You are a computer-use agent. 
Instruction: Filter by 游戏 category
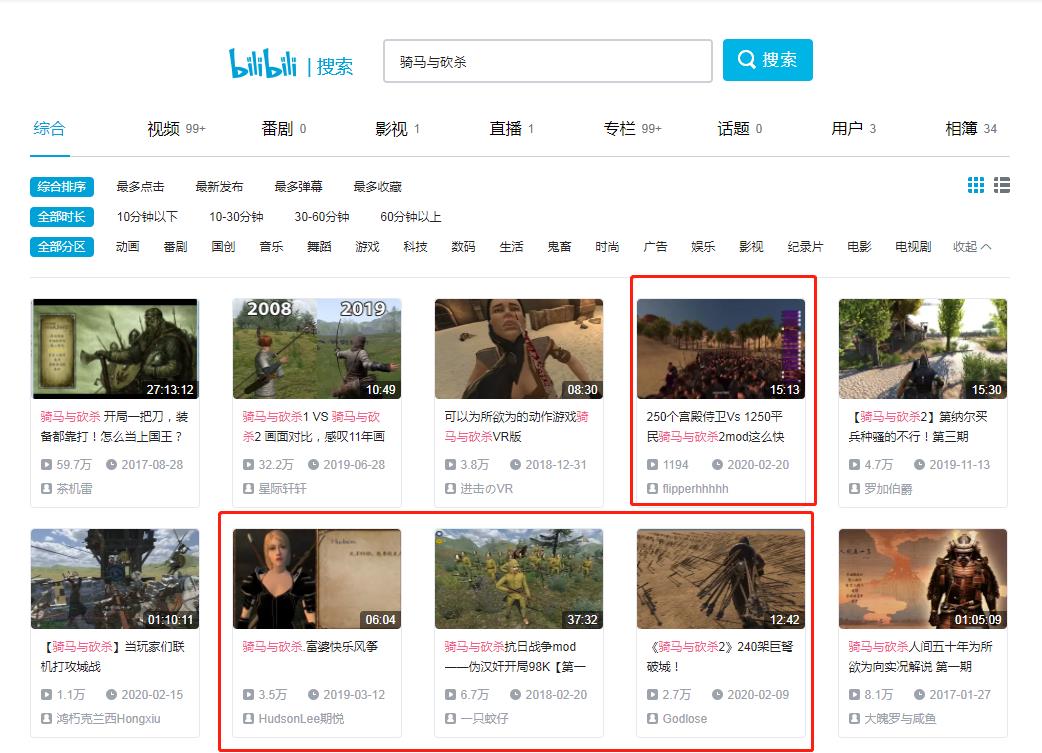pyautogui.click(x=367, y=247)
